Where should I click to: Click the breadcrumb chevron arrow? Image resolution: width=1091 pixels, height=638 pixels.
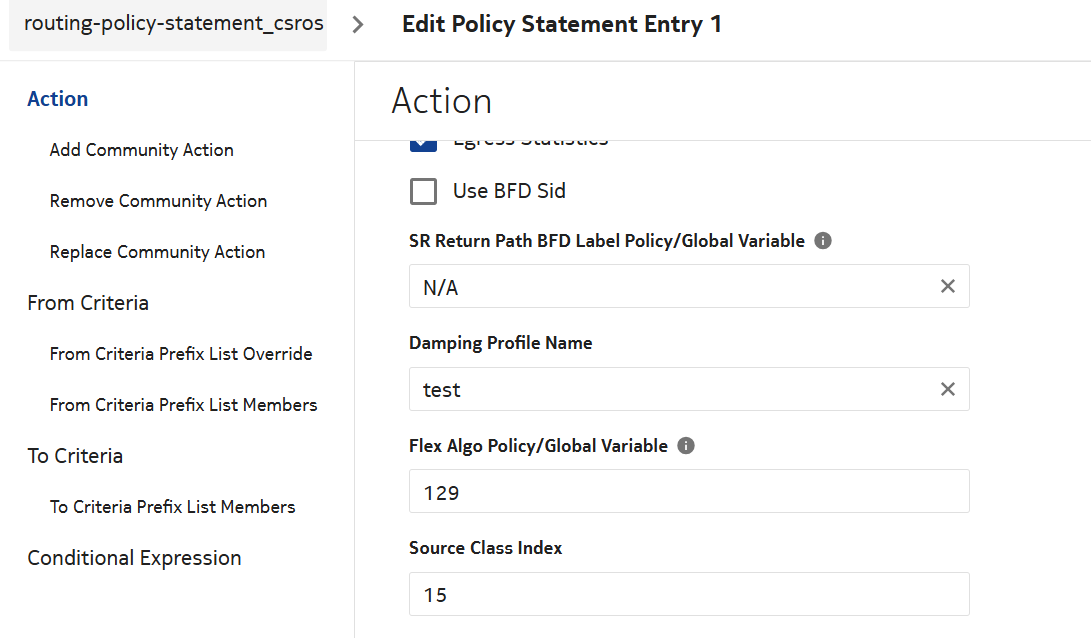click(358, 25)
